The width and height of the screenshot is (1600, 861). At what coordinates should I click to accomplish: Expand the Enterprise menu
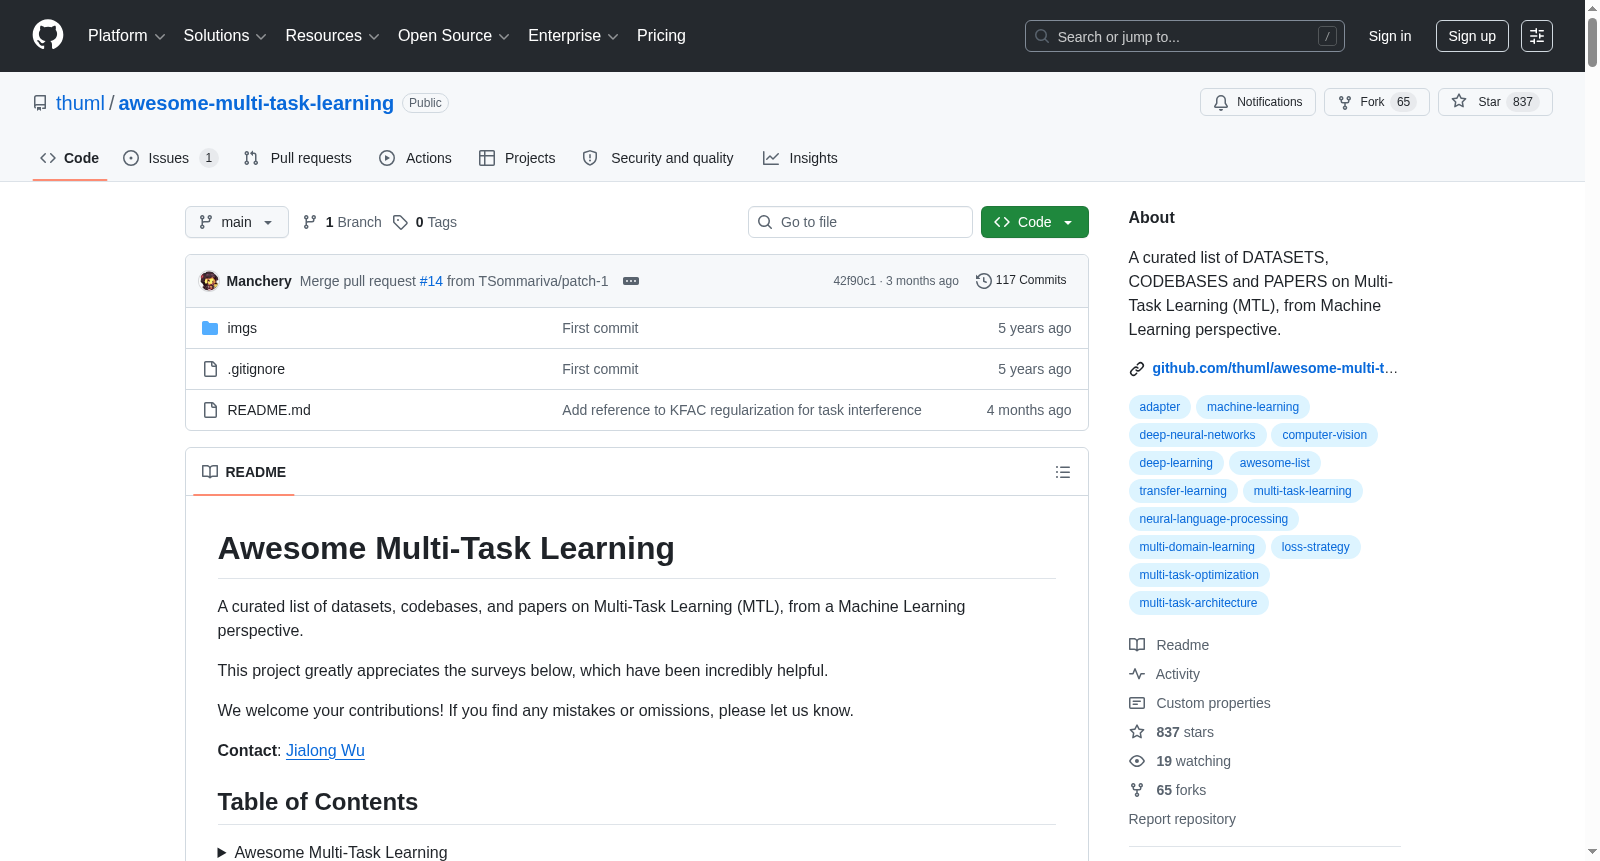pyautogui.click(x=573, y=36)
